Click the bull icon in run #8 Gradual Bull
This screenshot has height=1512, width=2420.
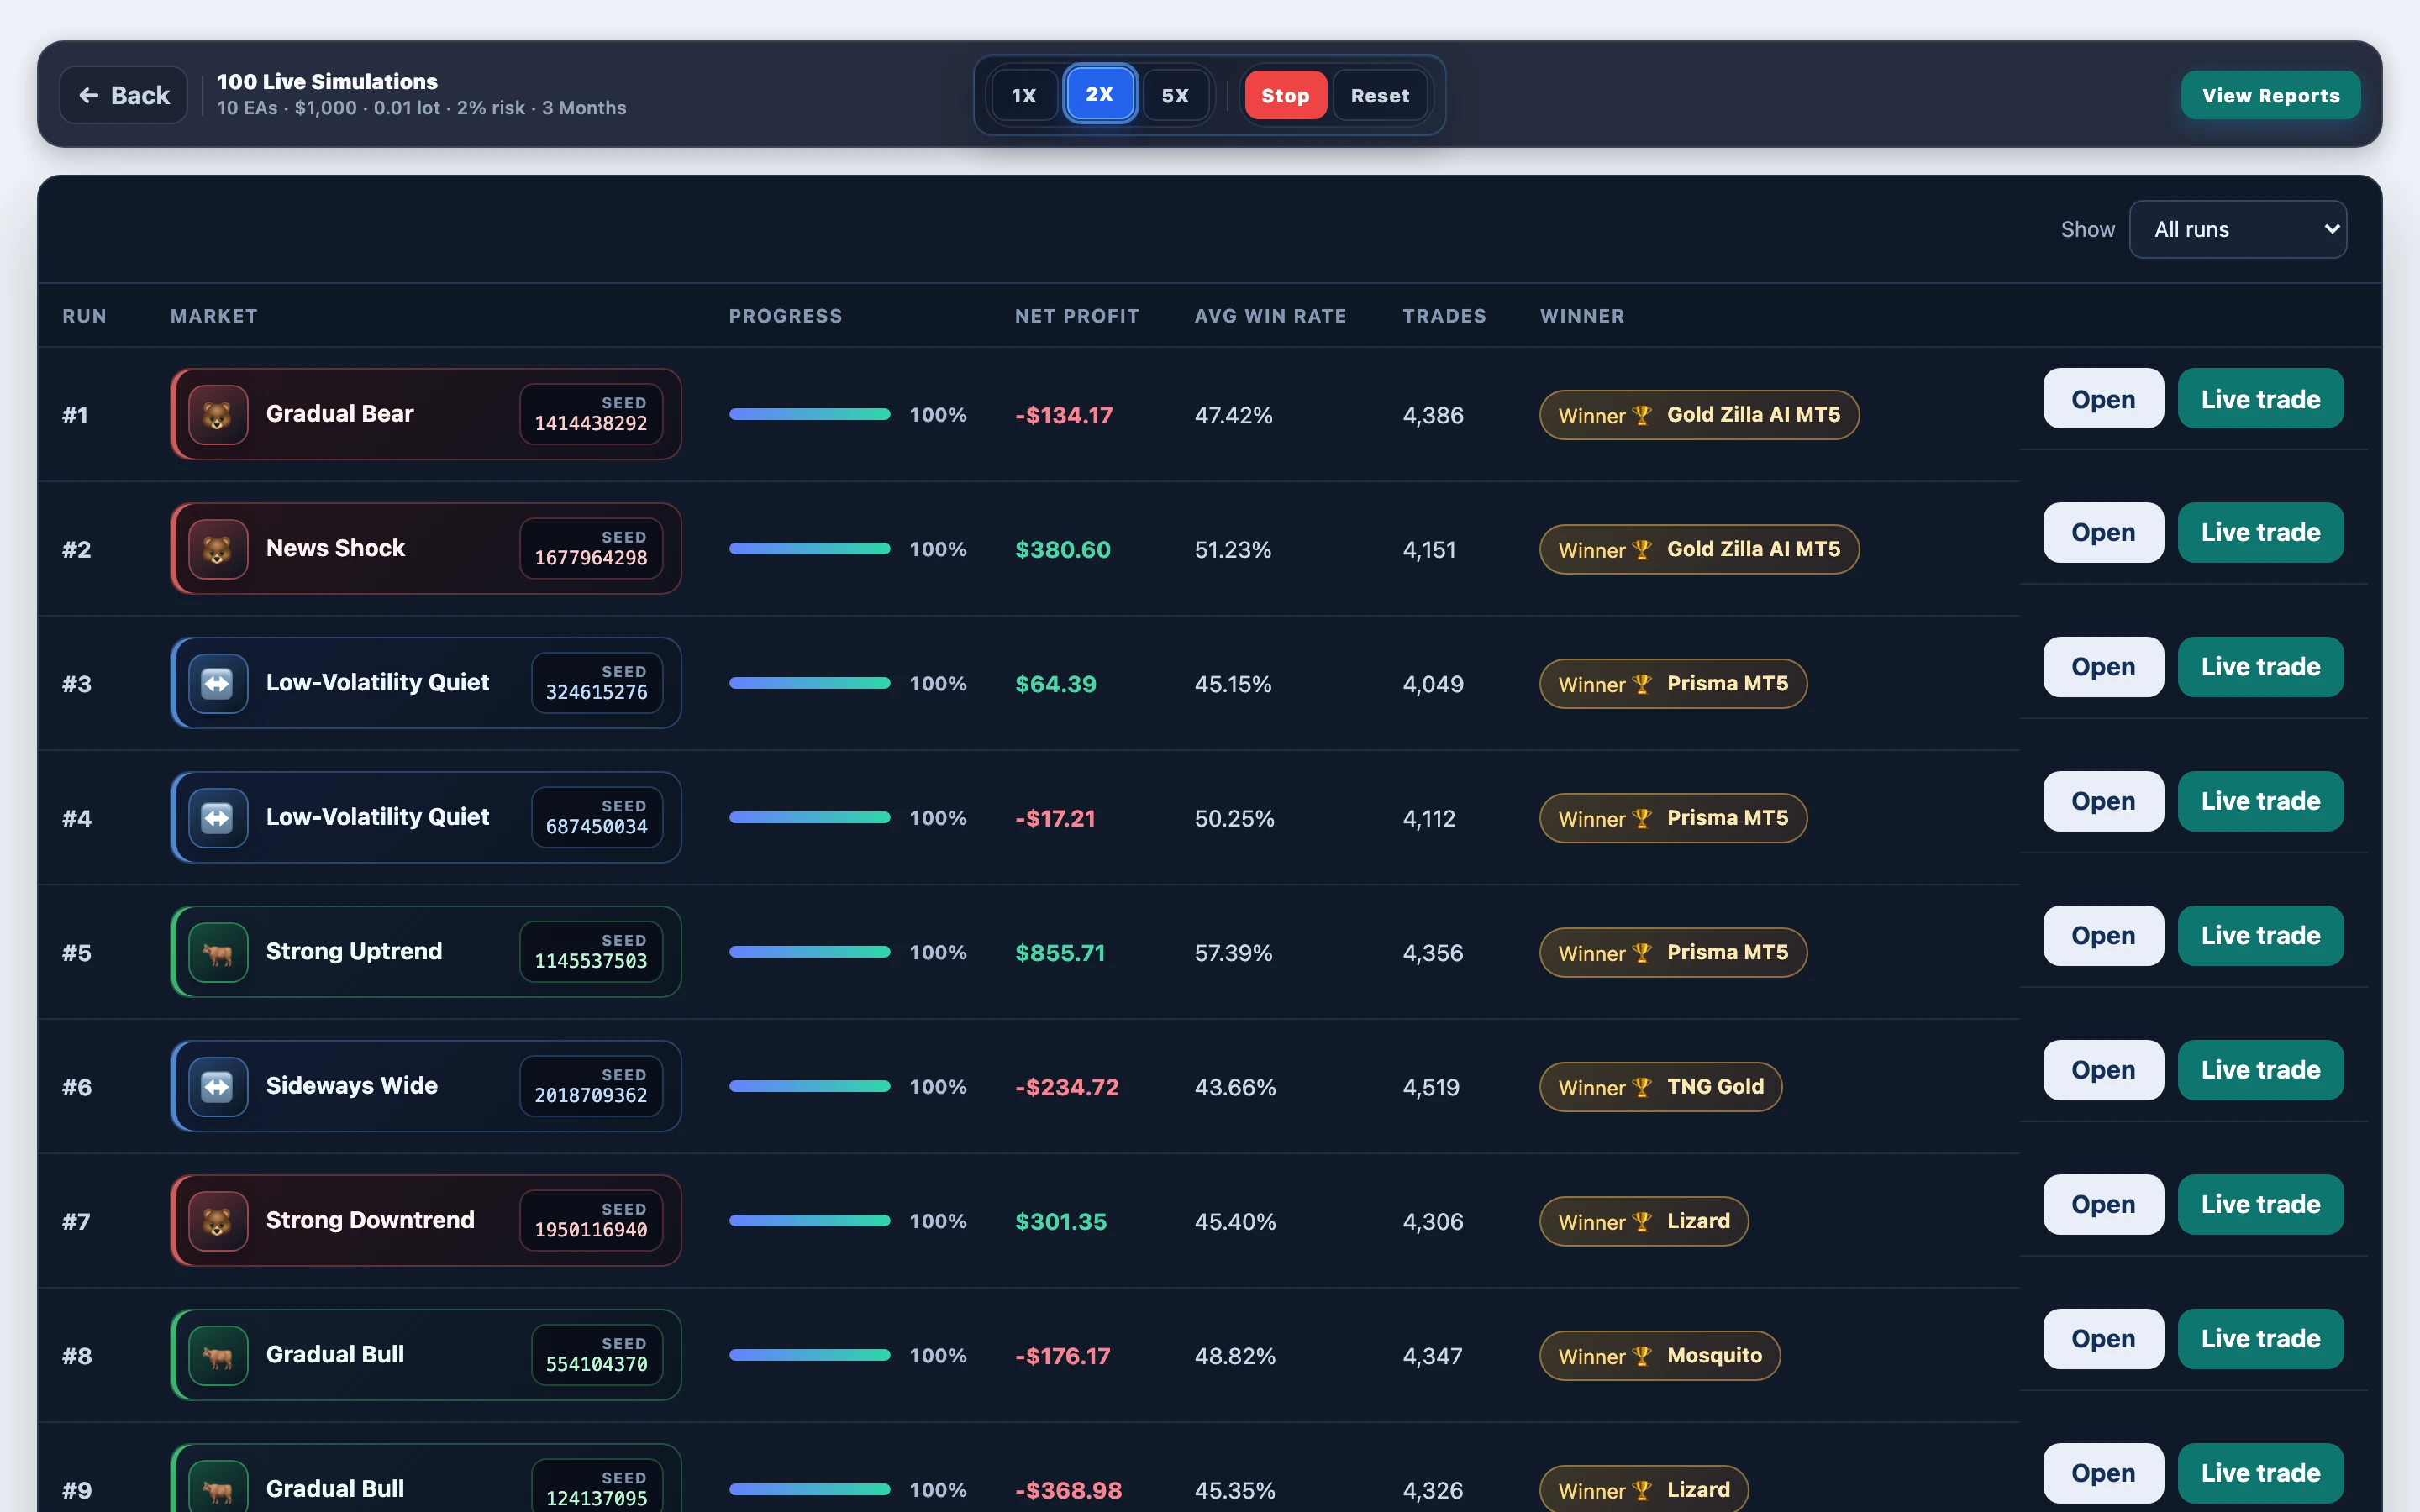[x=218, y=1355]
